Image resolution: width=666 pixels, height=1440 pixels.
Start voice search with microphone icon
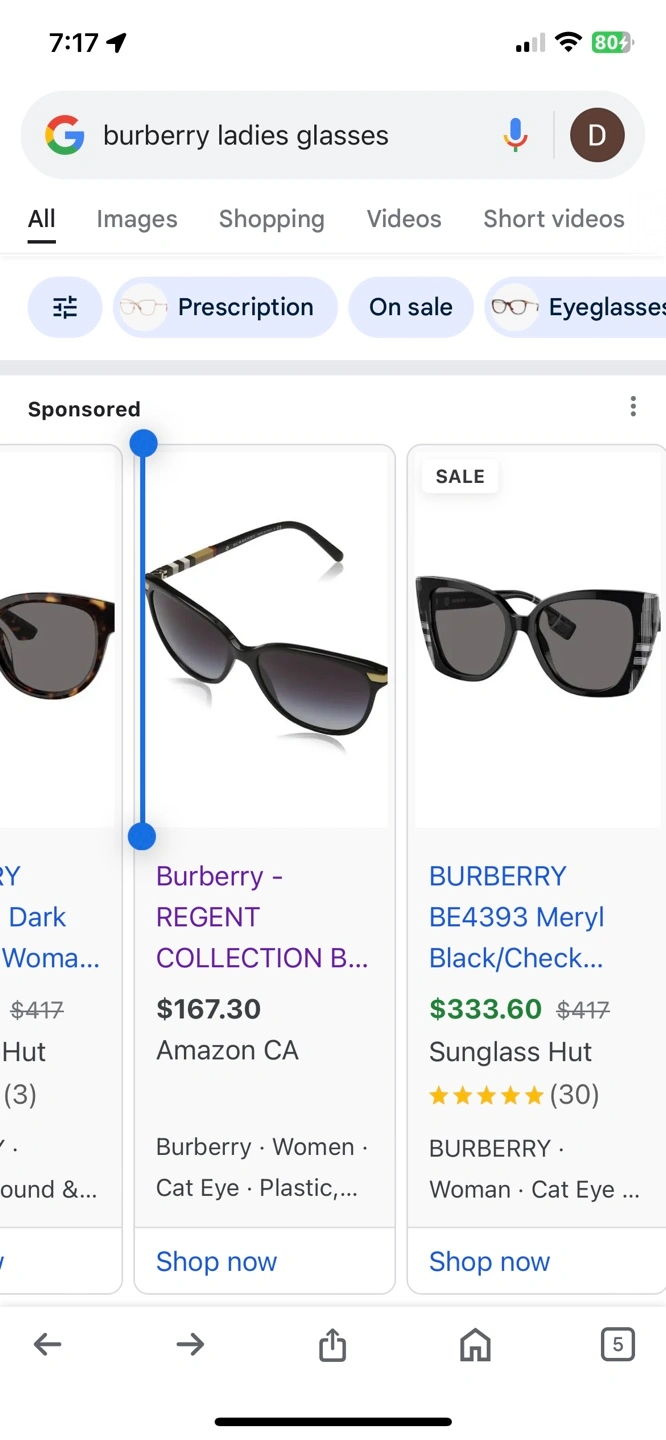[x=515, y=135]
